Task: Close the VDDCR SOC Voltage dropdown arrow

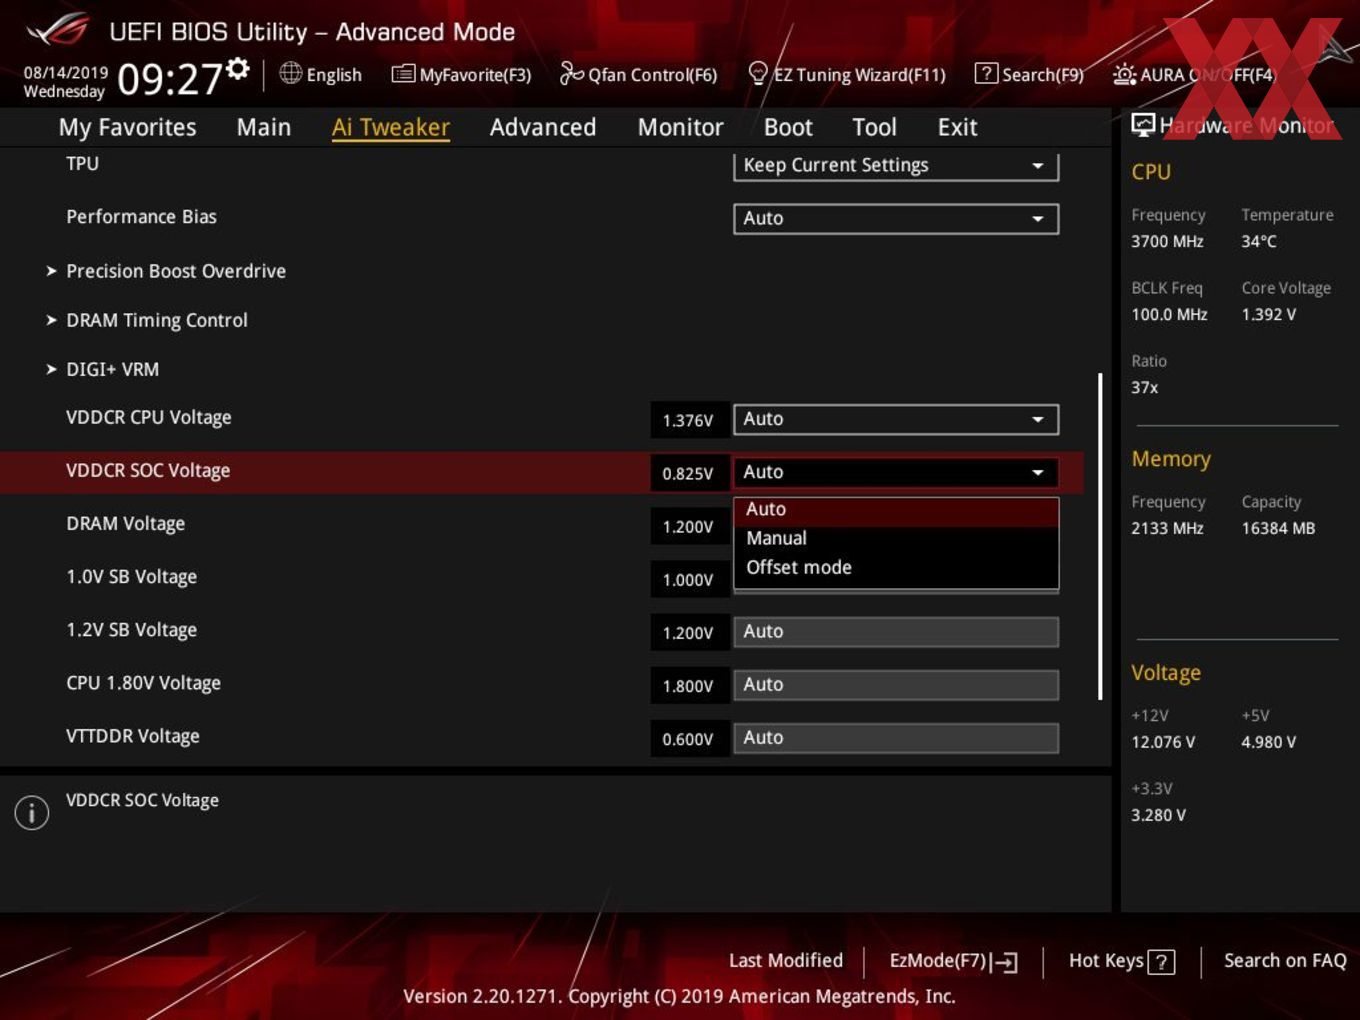Action: point(1038,472)
